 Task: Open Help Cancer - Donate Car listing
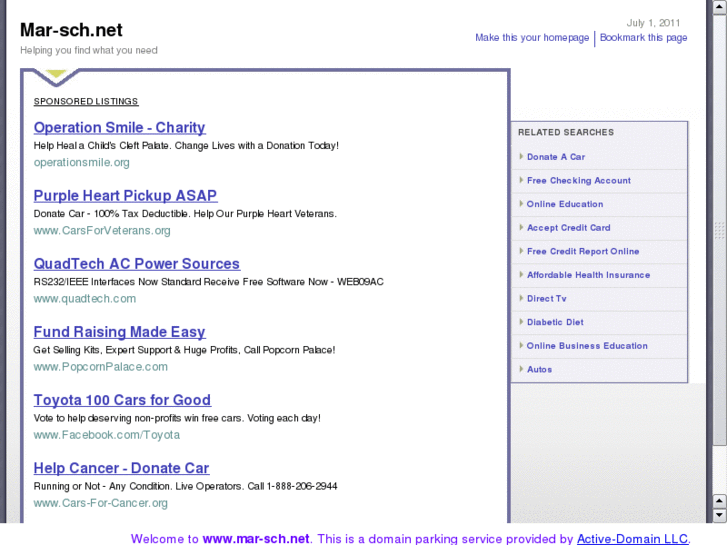(x=121, y=468)
